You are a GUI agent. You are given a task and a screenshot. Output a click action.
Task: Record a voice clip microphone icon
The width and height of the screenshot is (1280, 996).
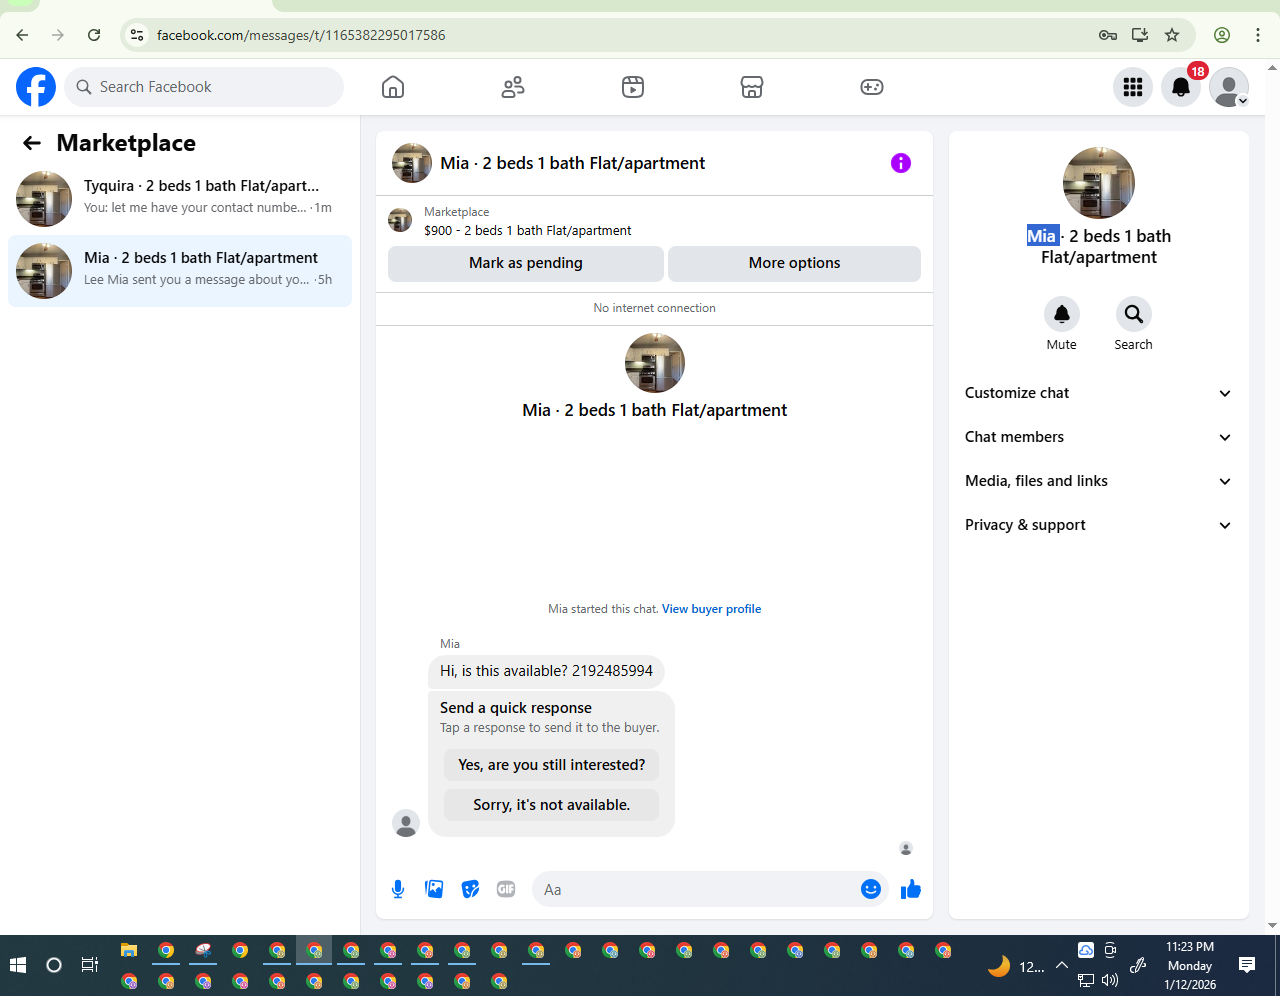coord(398,889)
